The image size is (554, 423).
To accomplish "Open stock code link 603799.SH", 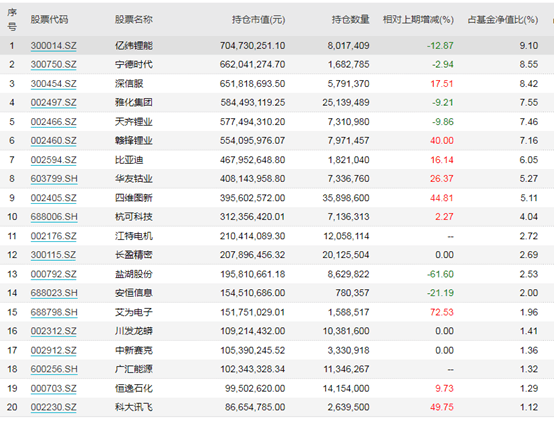I will [54, 179].
